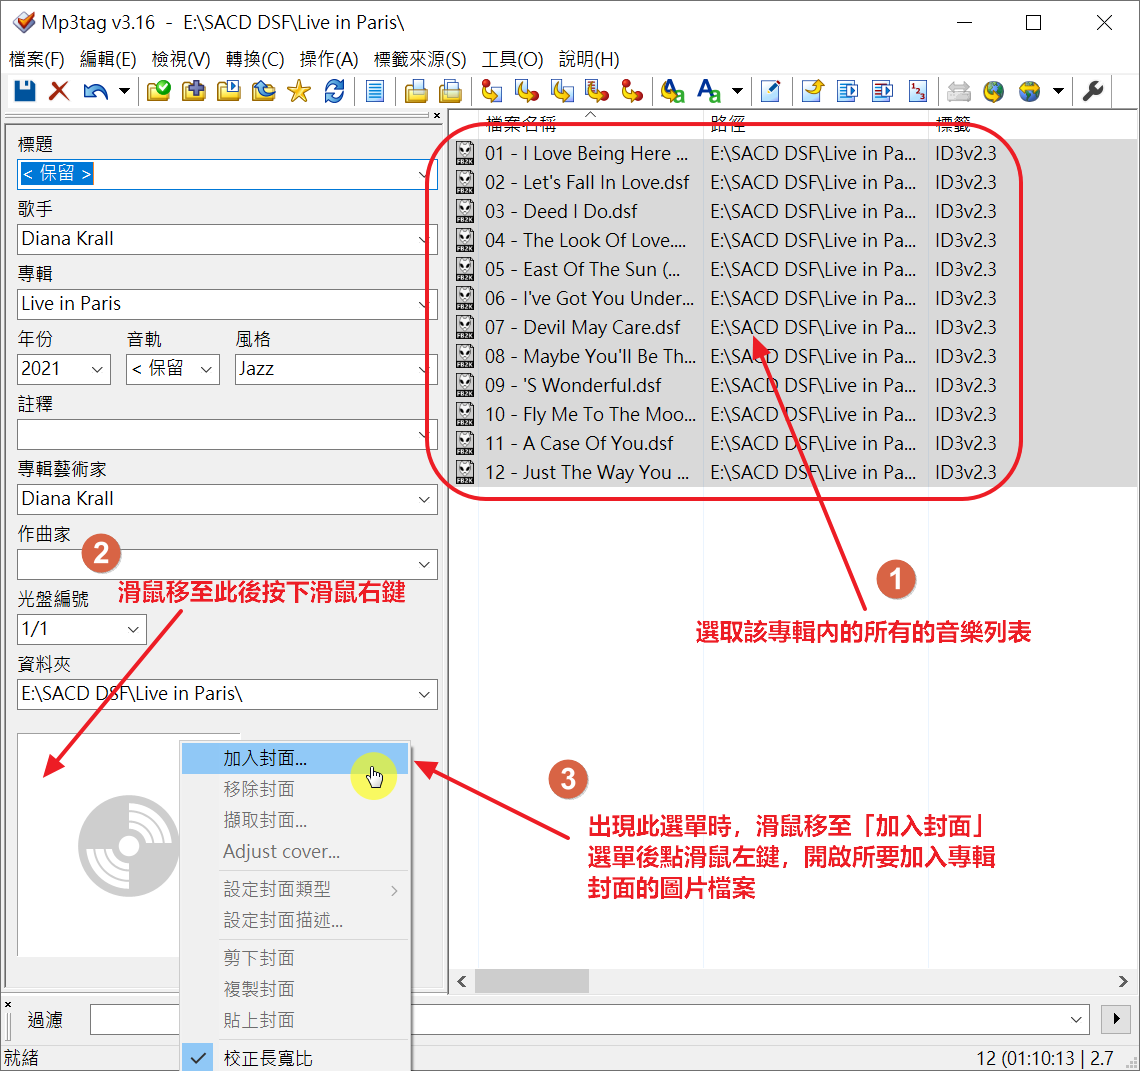Open the 檔案(F) menu
The height and width of the screenshot is (1071, 1140).
[x=36, y=59]
